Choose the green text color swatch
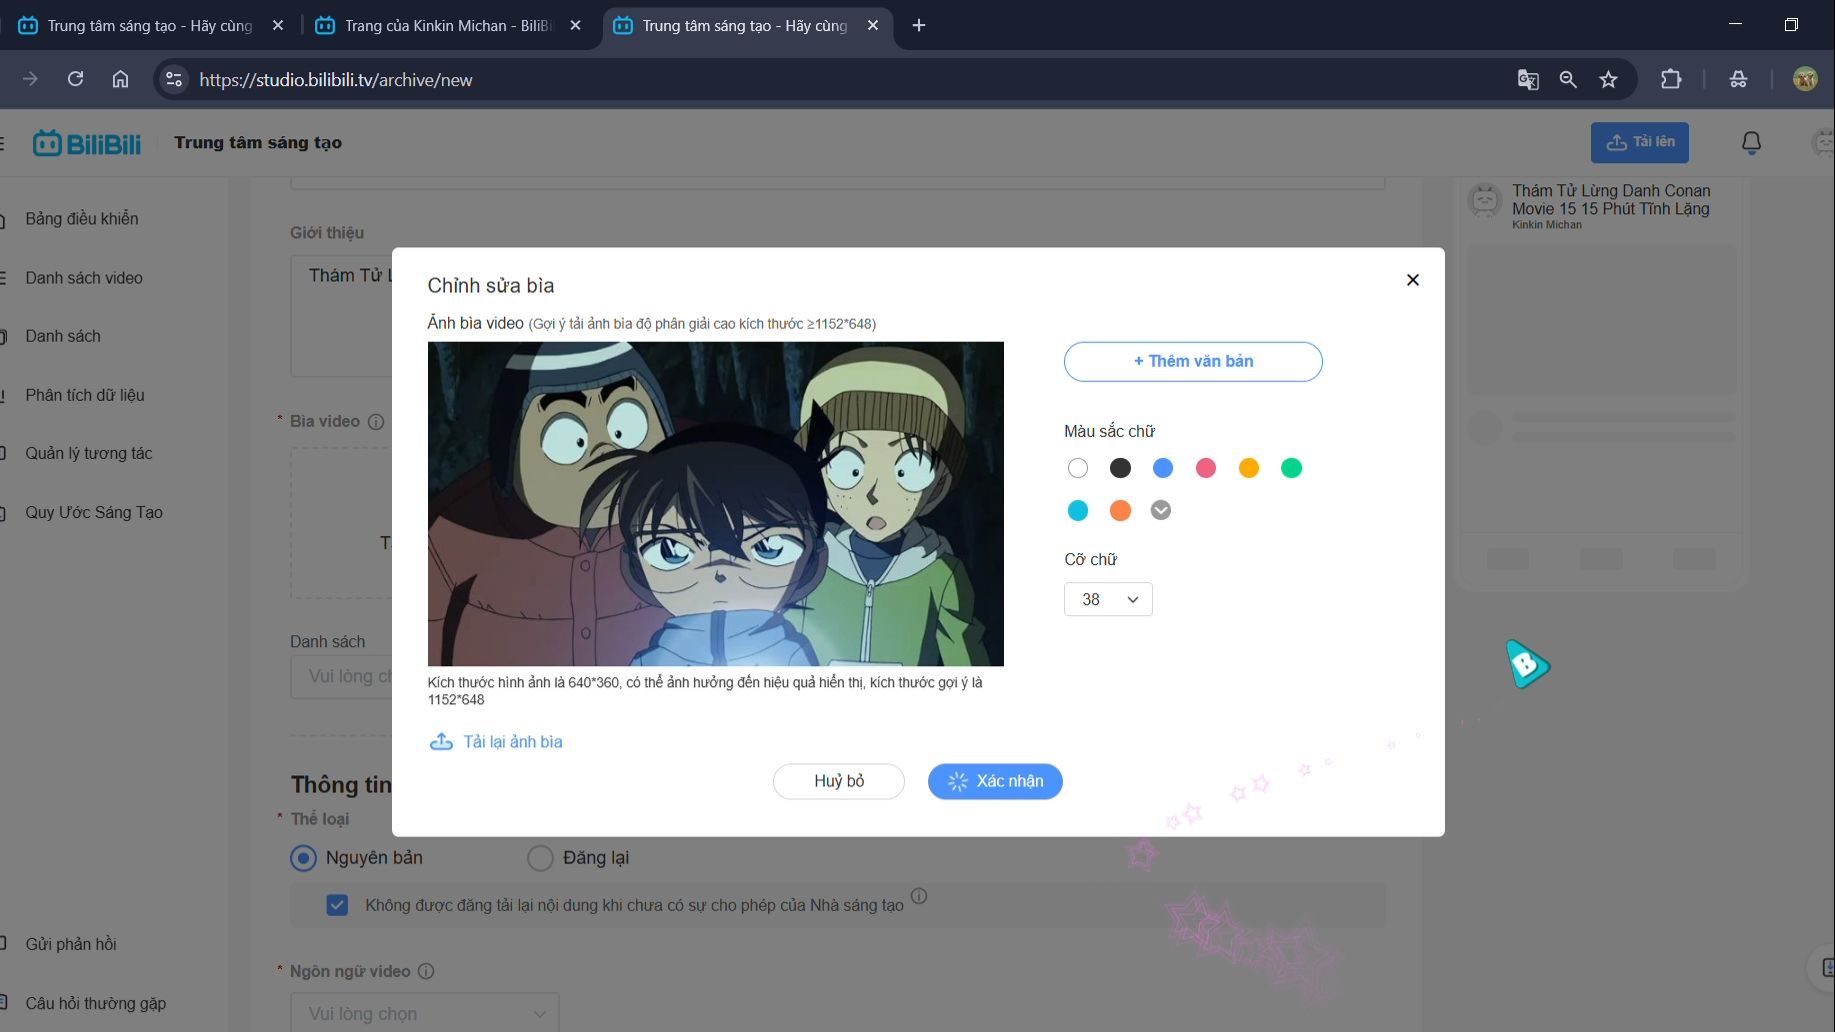This screenshot has height=1032, width=1835. tap(1291, 468)
